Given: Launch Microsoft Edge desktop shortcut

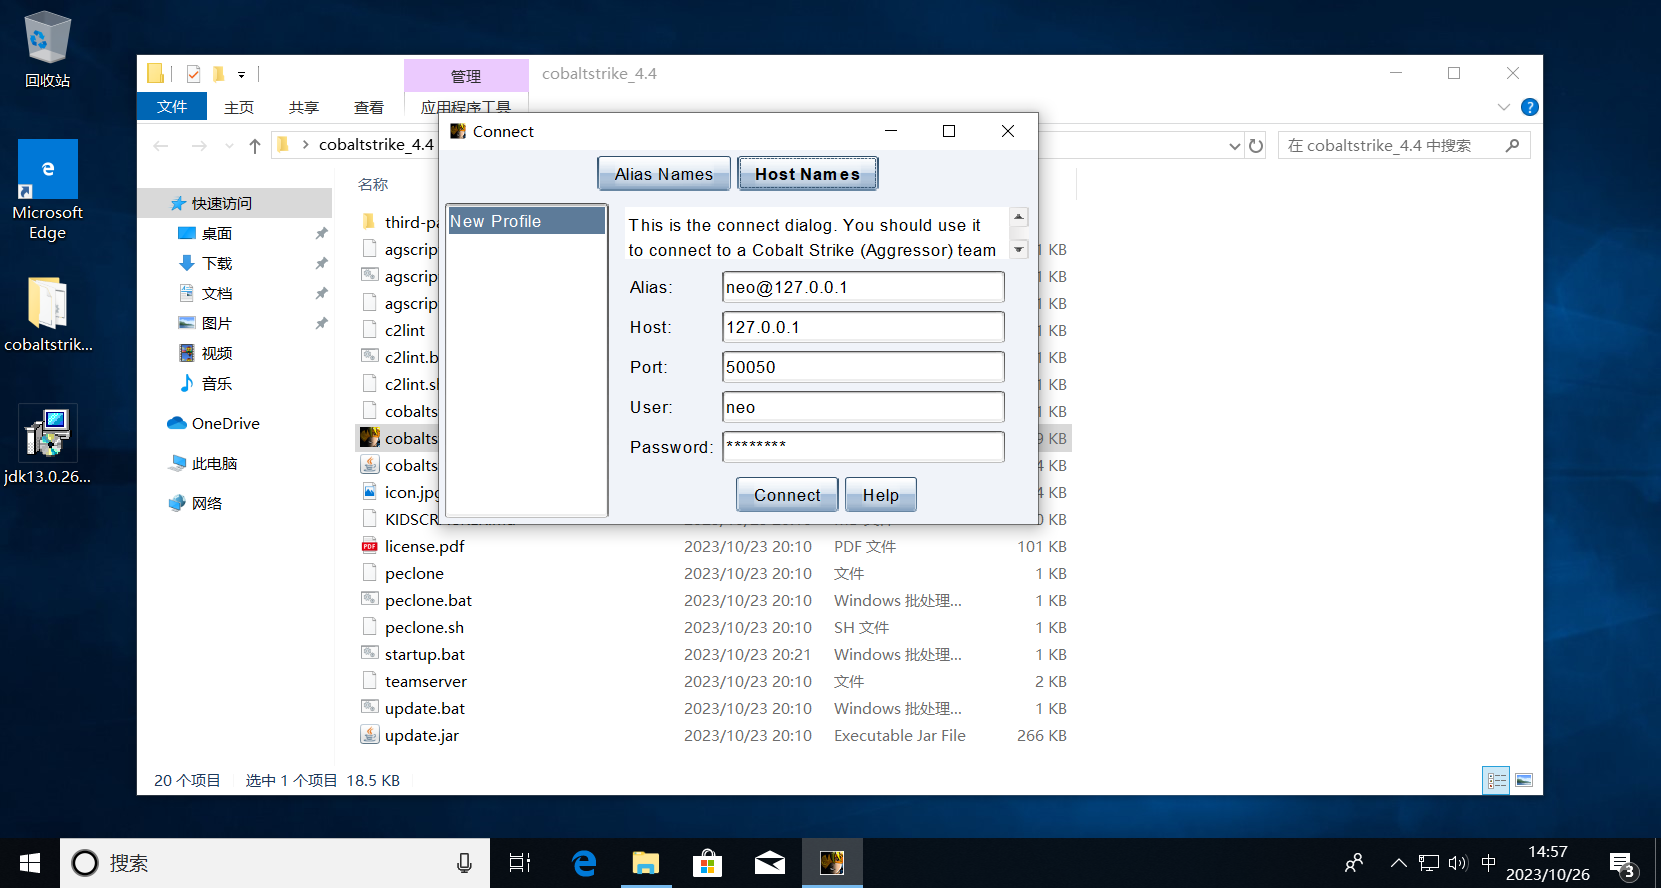Looking at the screenshot, I should click(47, 190).
